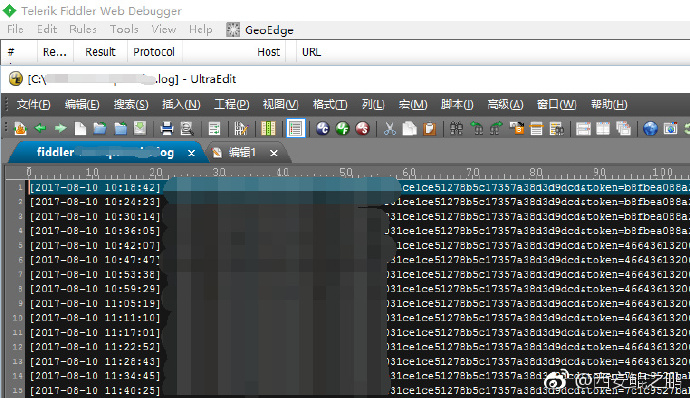Click the scissors cut icon
The image size is (690, 398).
pyautogui.click(x=389, y=129)
